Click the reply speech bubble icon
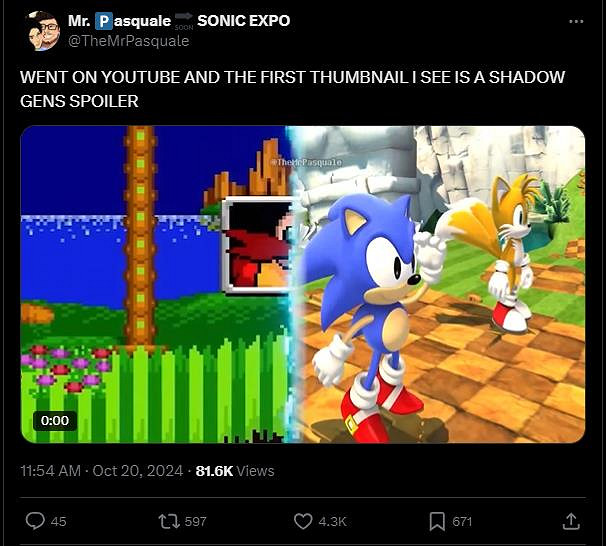 pos(35,520)
